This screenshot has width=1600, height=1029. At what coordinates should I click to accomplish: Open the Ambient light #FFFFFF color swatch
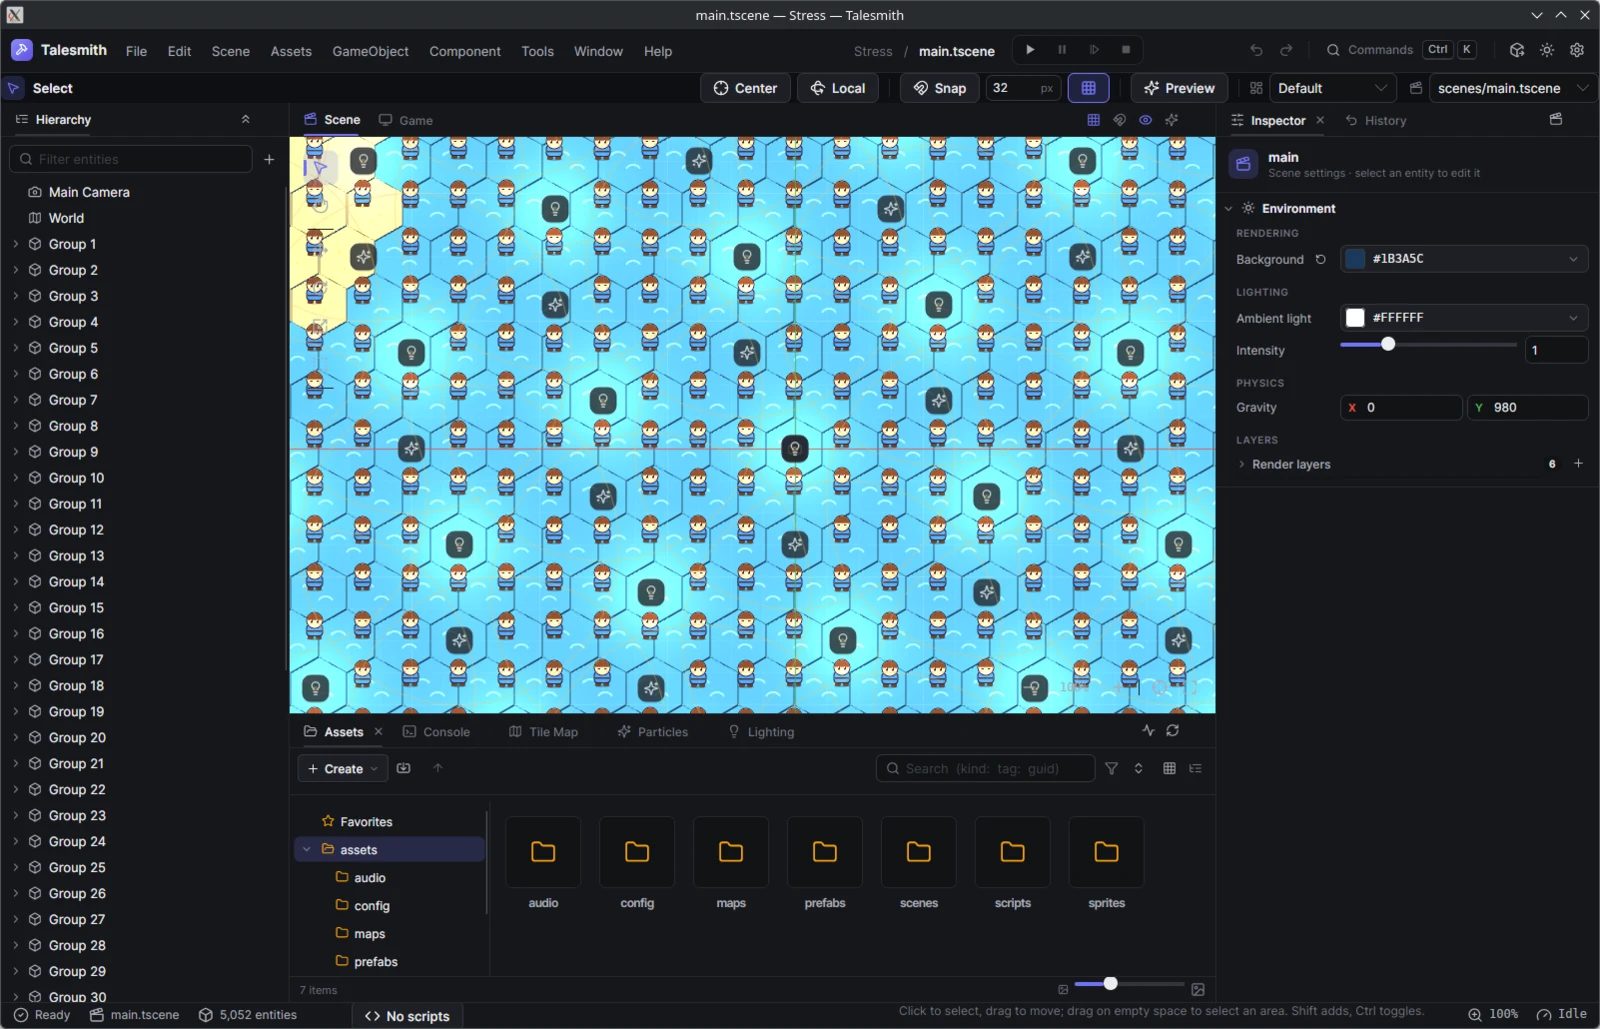(x=1355, y=318)
